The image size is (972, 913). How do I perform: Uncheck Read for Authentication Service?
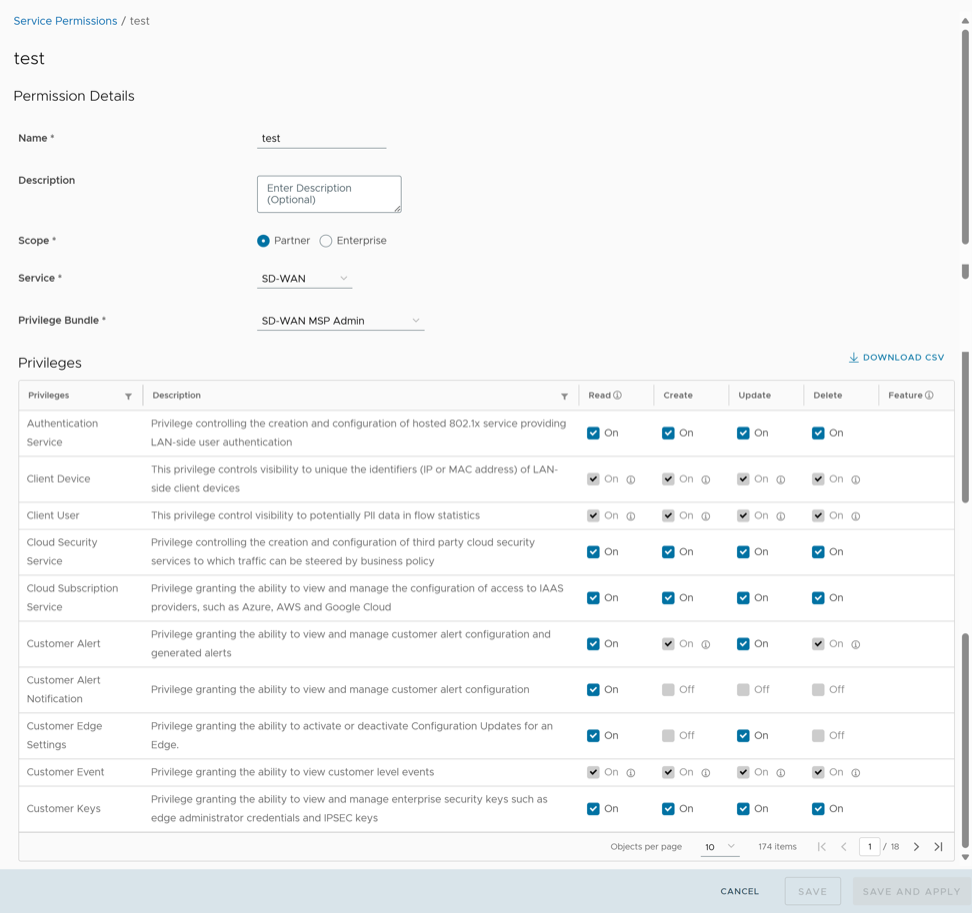tap(593, 433)
